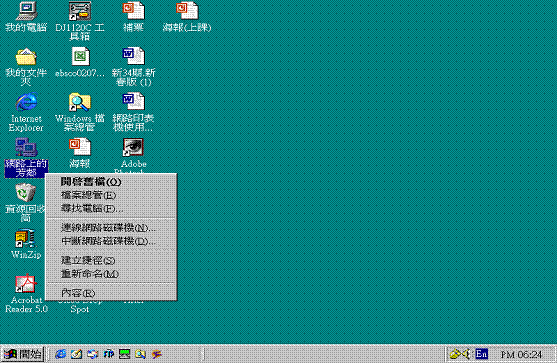Select the WinZip desktop shortcut icon
Screen dimensions: 557x363
pos(25,239)
